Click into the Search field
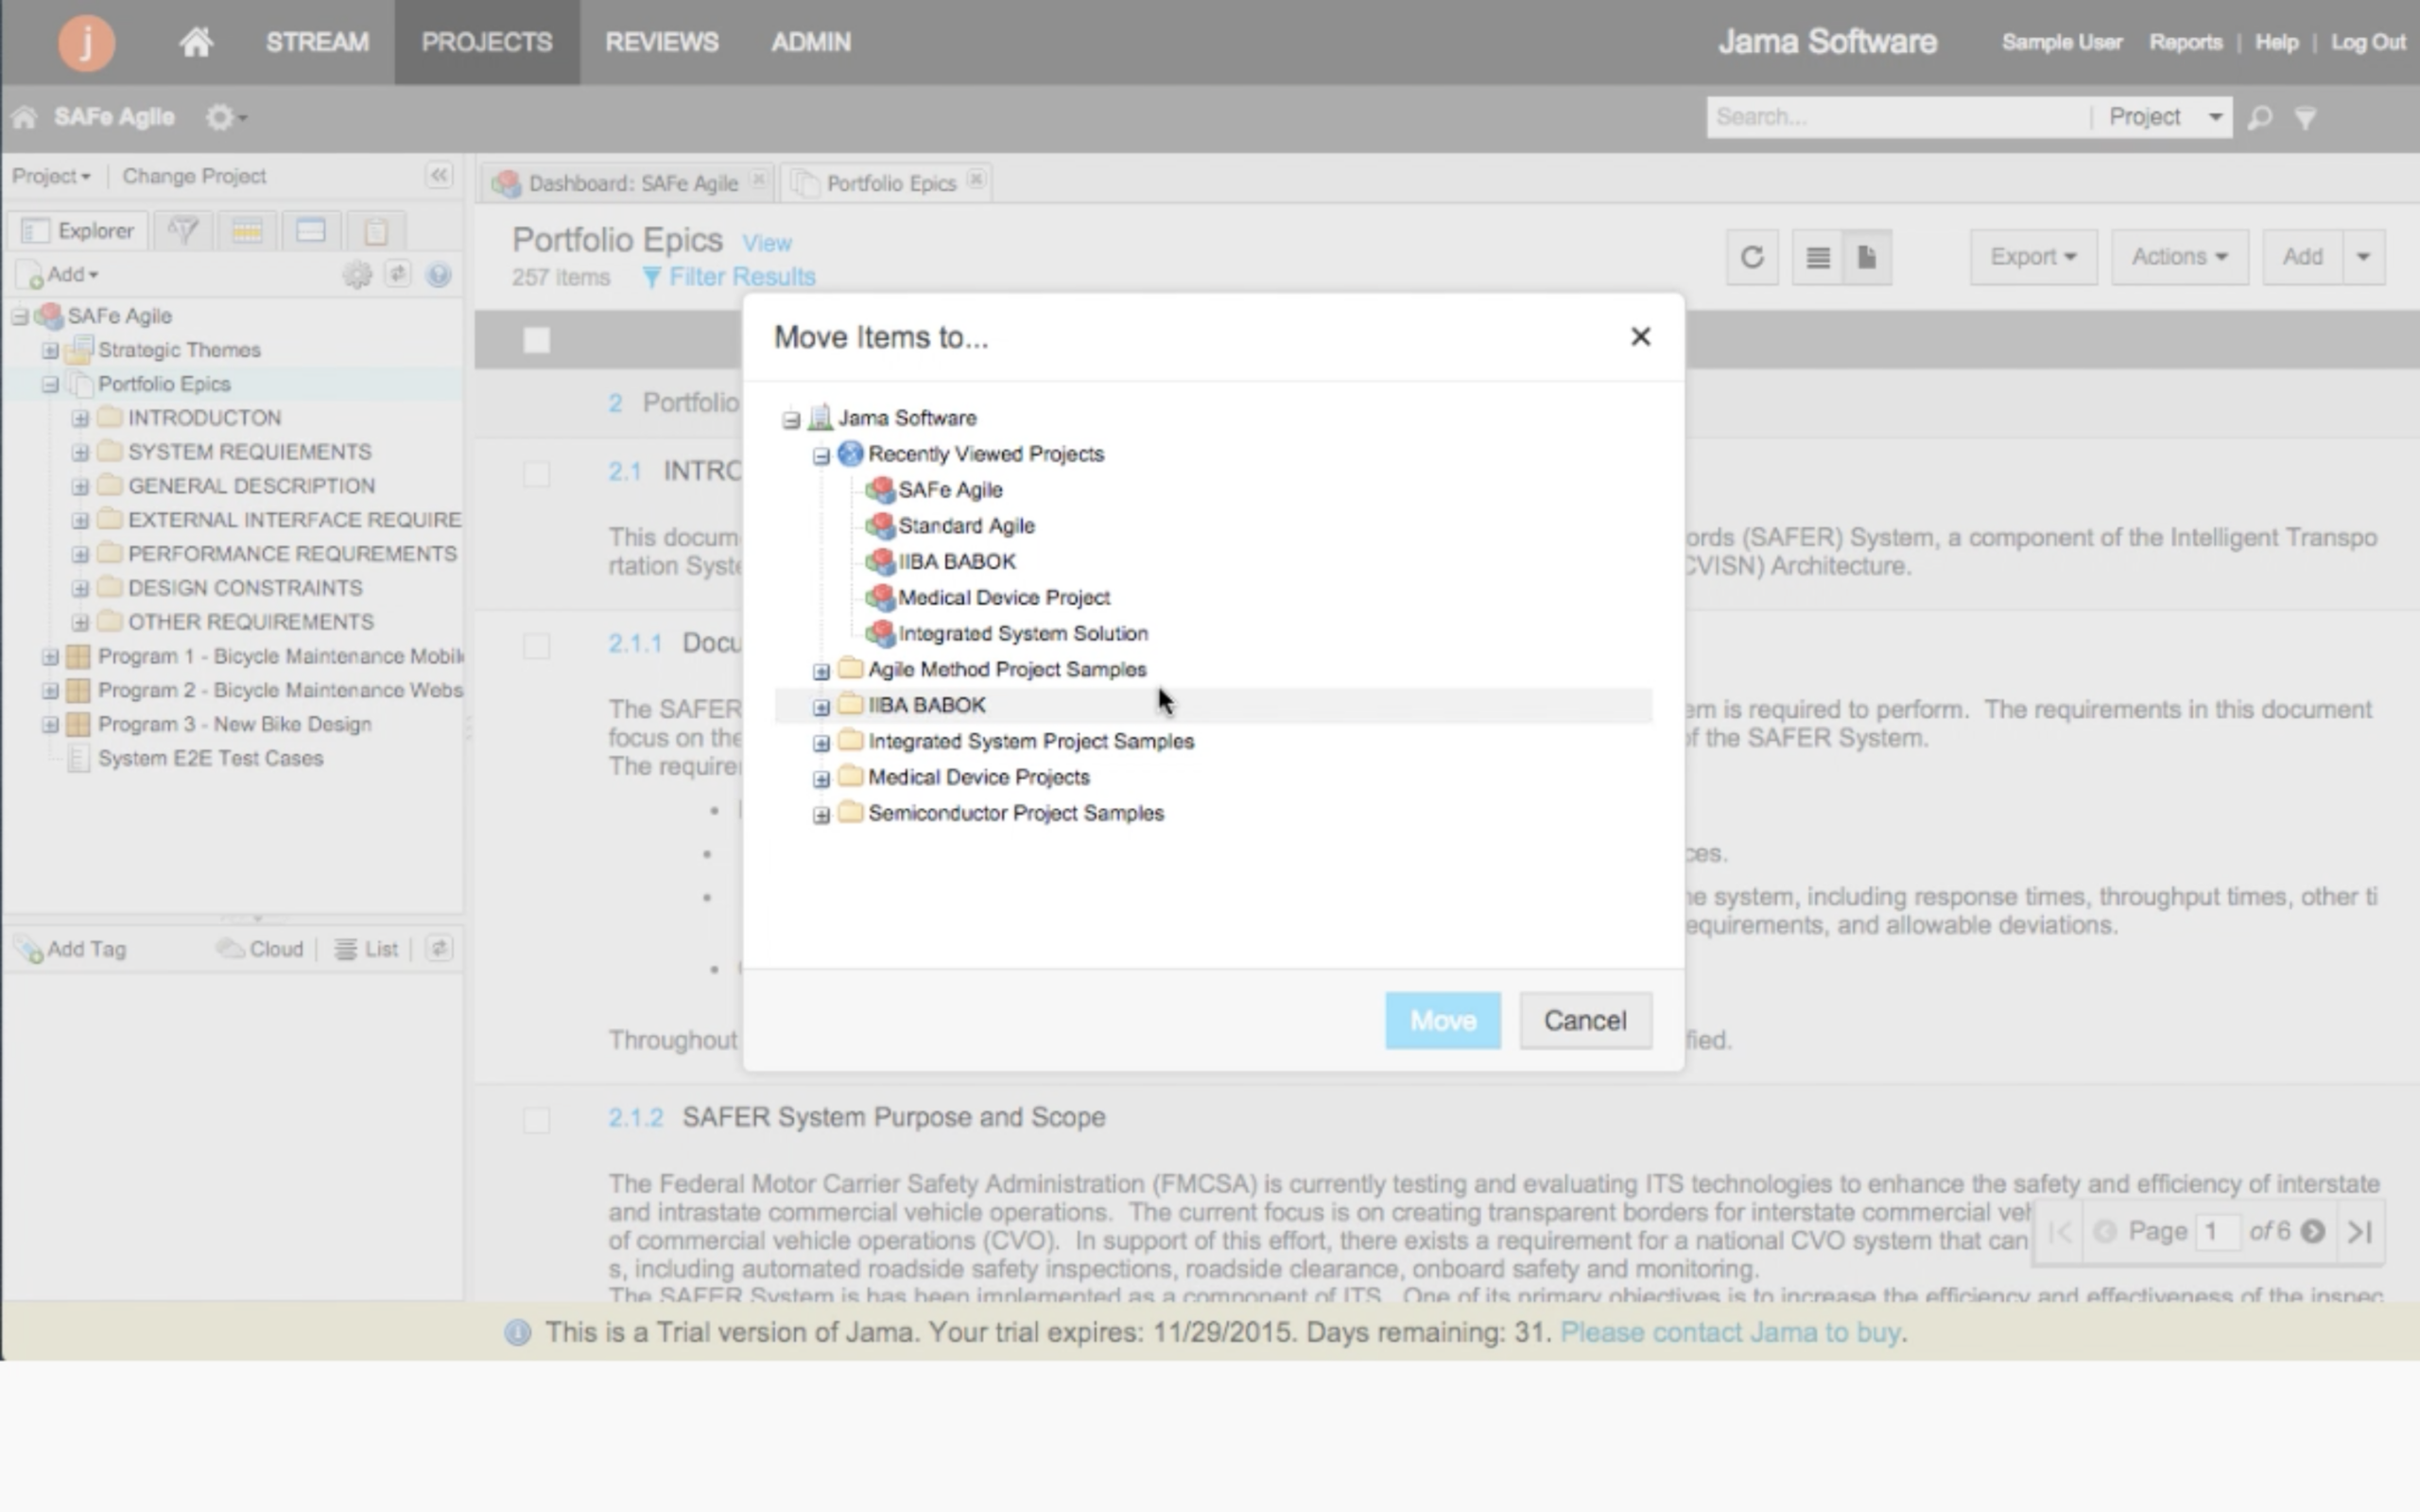Image resolution: width=2420 pixels, height=1512 pixels. (1897, 117)
